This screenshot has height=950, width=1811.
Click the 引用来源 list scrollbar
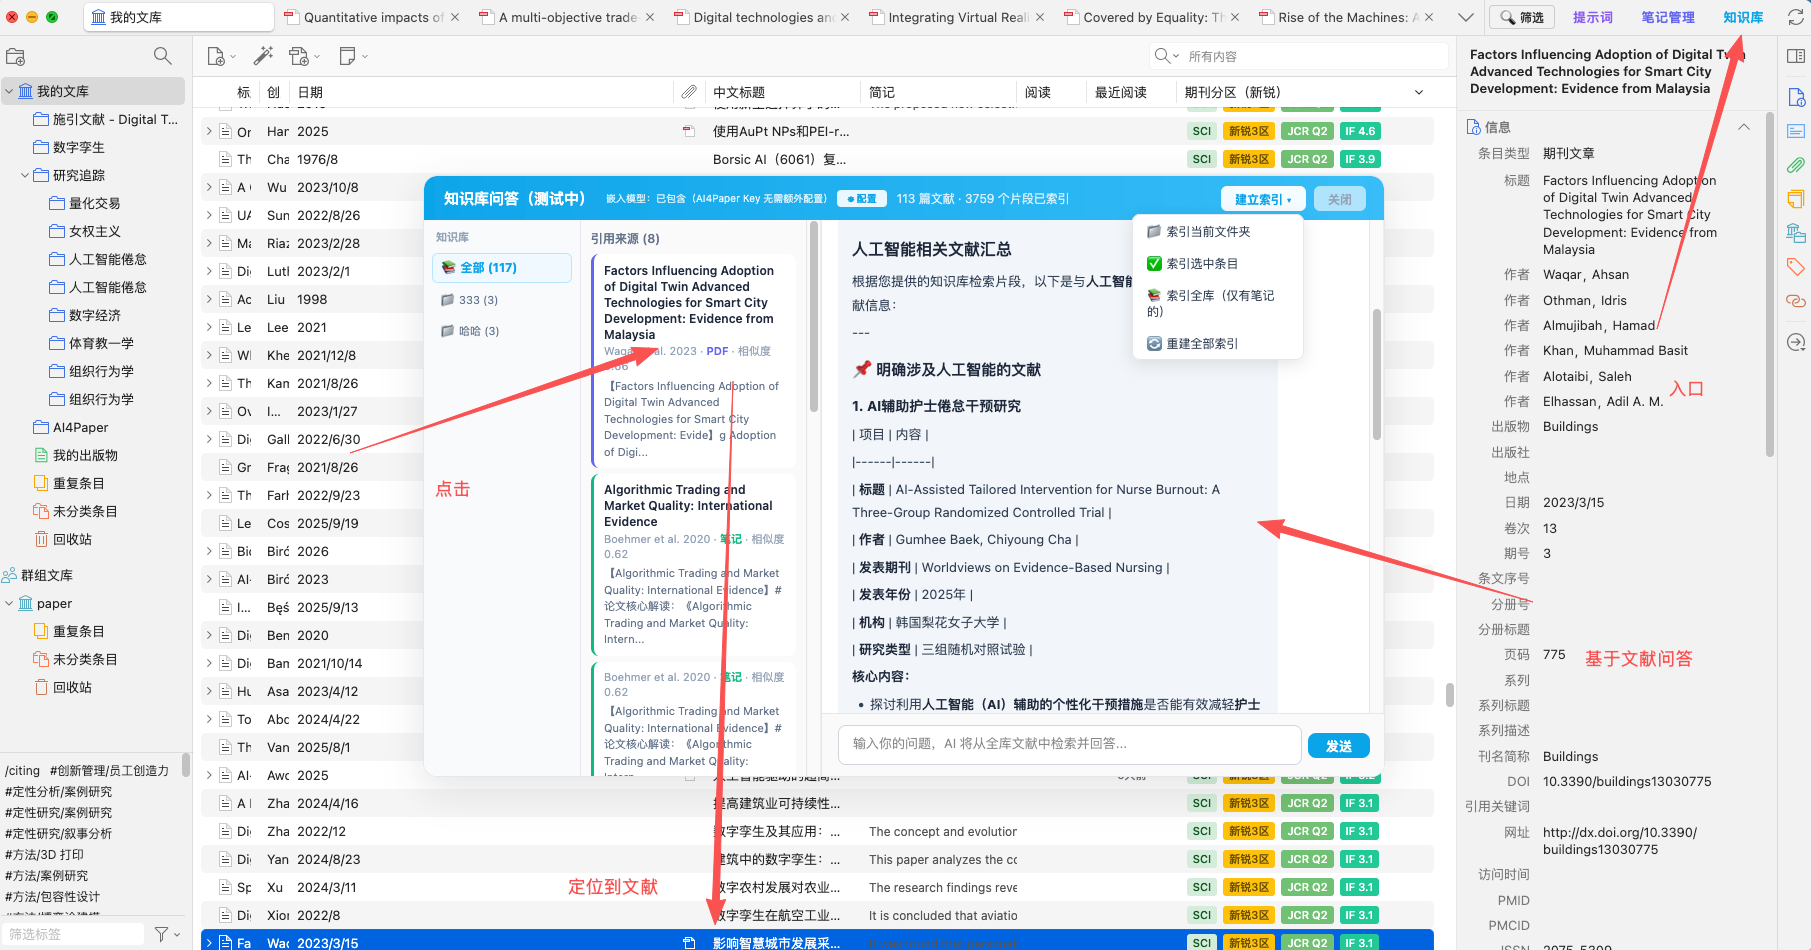(x=814, y=315)
